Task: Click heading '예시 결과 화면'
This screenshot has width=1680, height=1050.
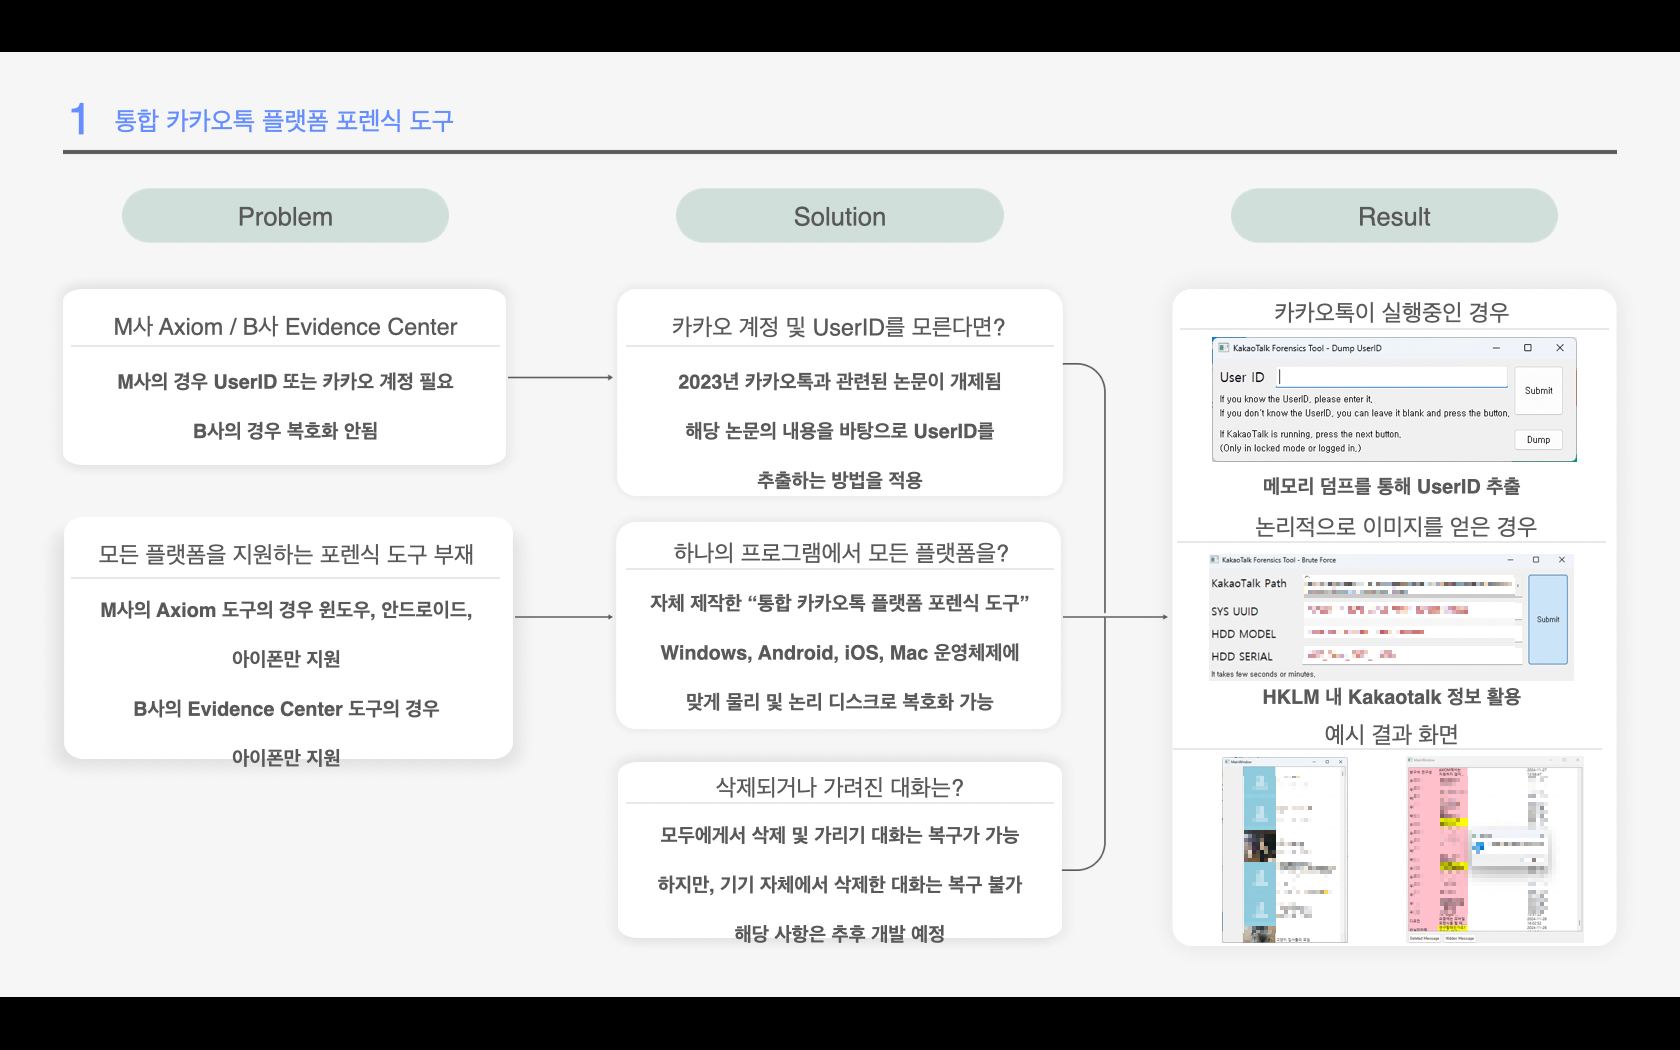Action: [x=1391, y=734]
